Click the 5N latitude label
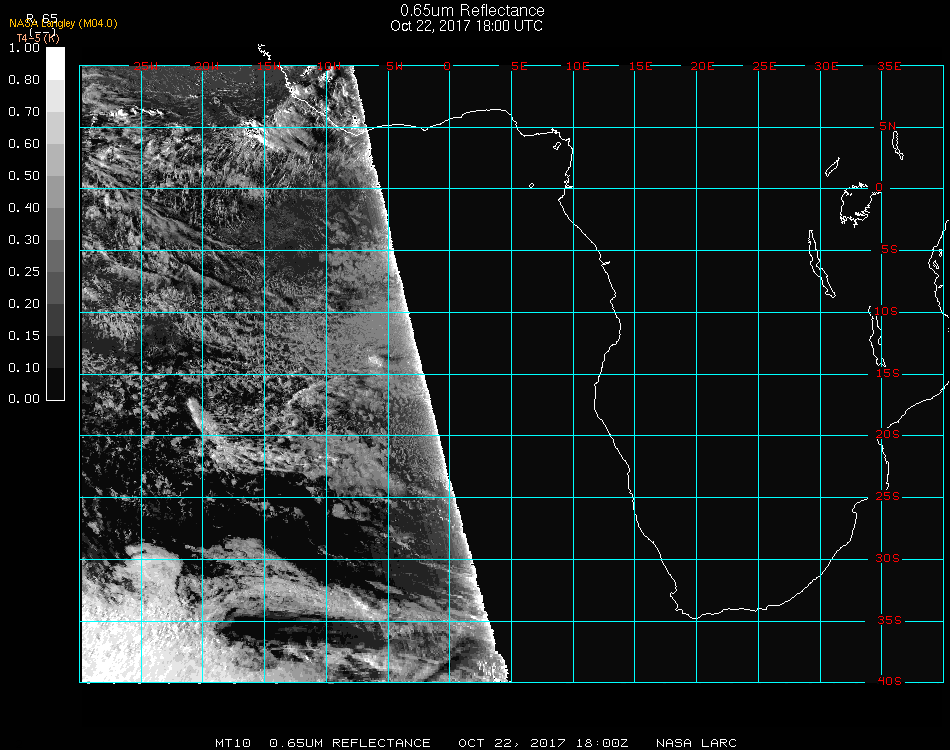 click(888, 126)
